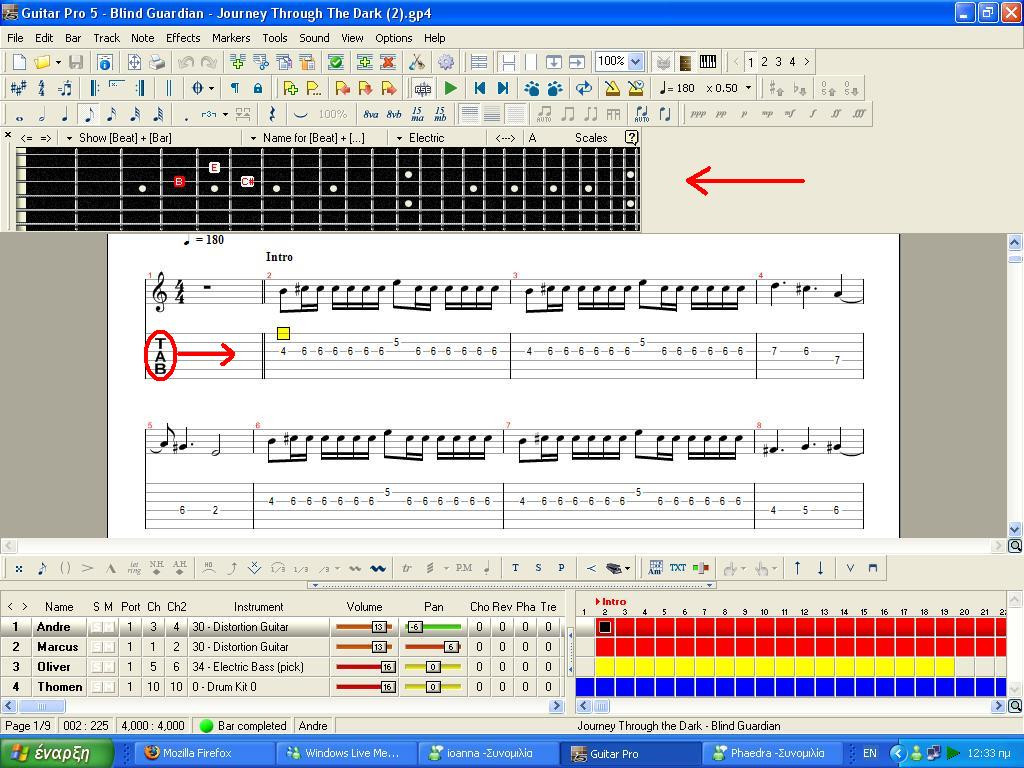The height and width of the screenshot is (768, 1024).
Task: Apply the artificial harmonic A.H. effect
Action: (180, 569)
